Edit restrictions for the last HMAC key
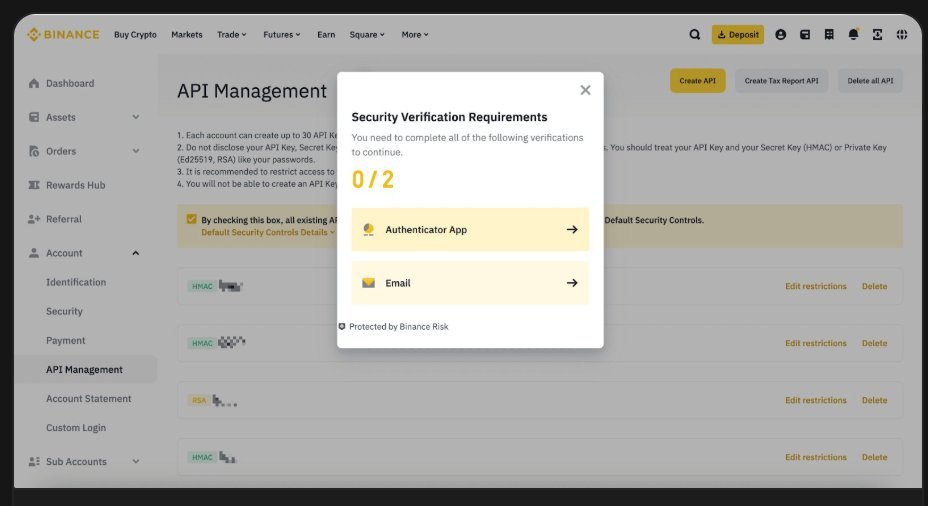Viewport: 928px width, 506px height. point(816,457)
